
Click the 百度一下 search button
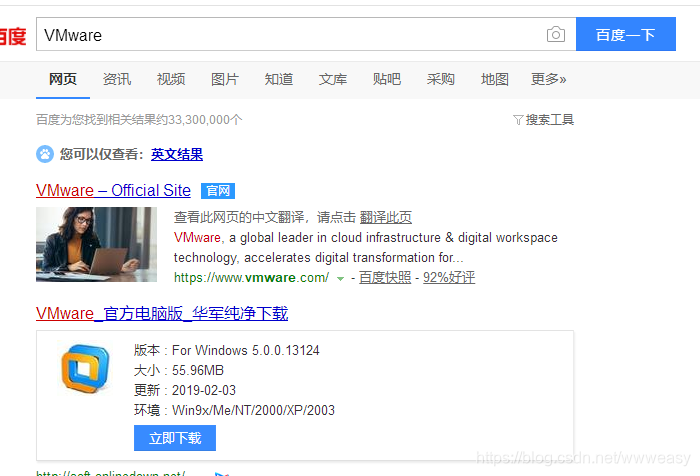[625, 34]
